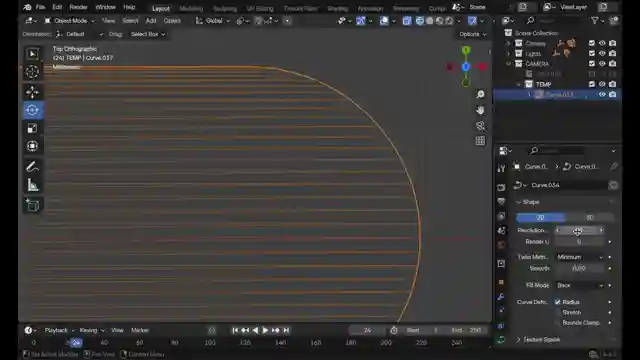Enable the Bounds Clamp checkbox

(558, 322)
